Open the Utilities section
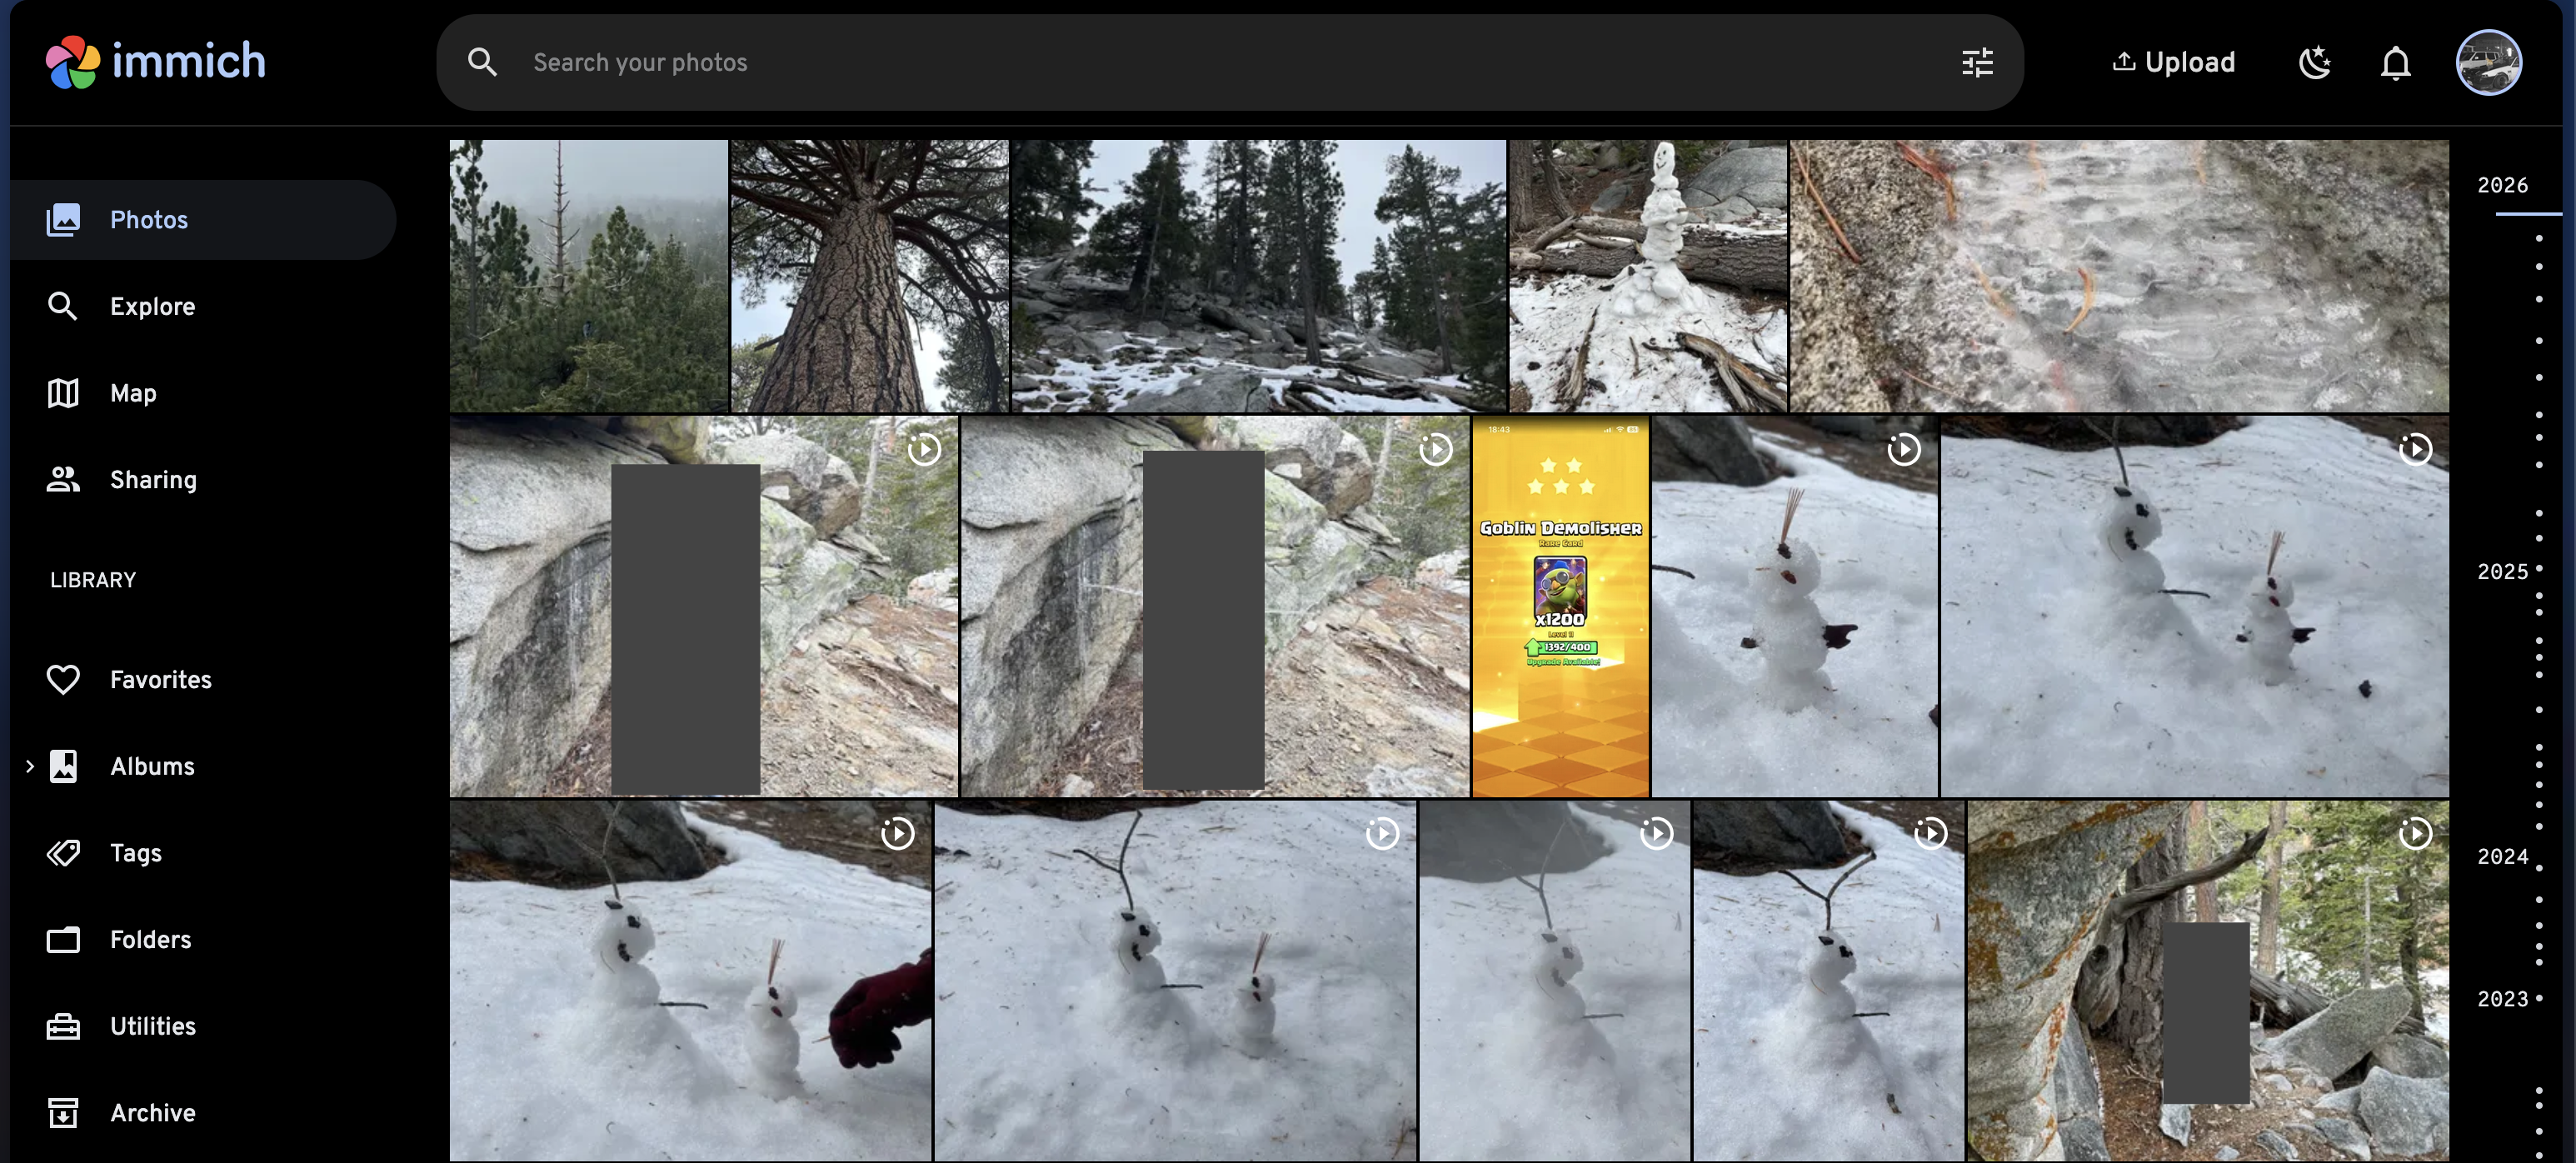The width and height of the screenshot is (2576, 1163). (152, 1026)
